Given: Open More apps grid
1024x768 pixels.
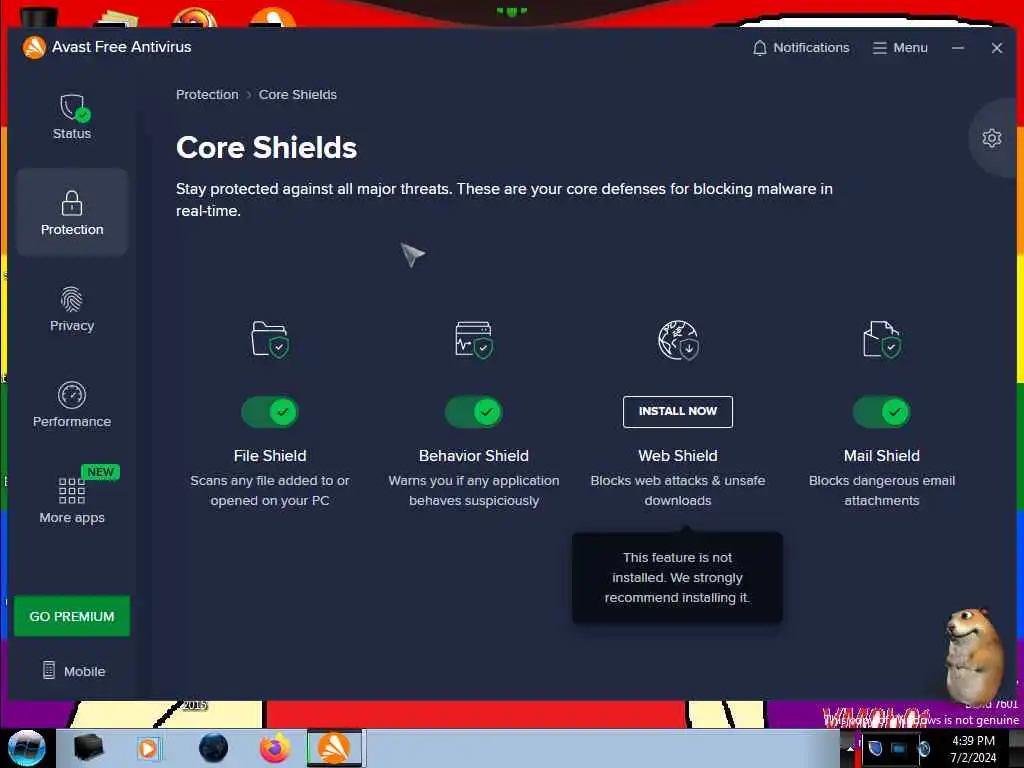Looking at the screenshot, I should pos(72,501).
